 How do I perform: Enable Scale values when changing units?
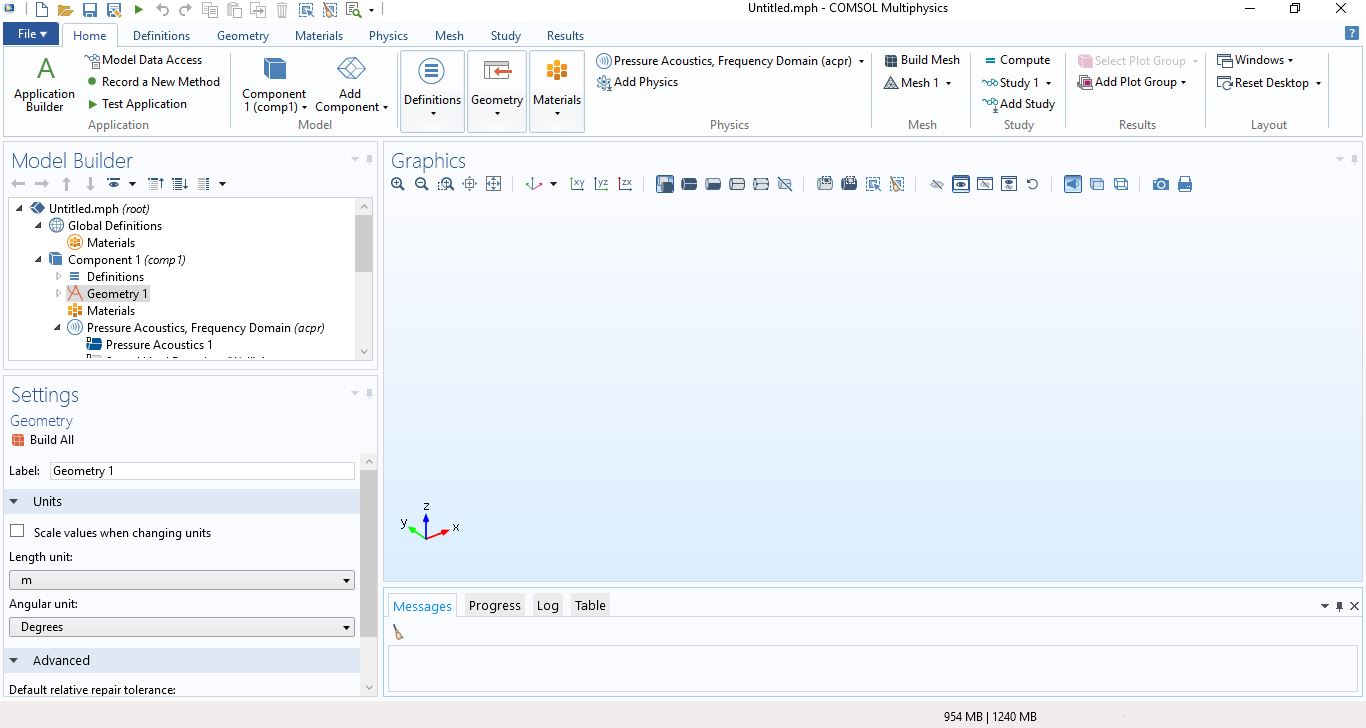click(x=17, y=531)
